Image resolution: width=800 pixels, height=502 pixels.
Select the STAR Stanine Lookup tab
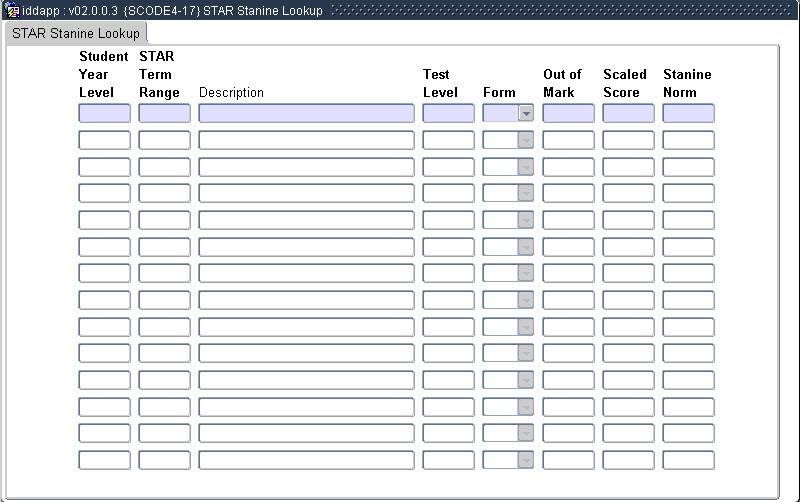pyautogui.click(x=76, y=33)
